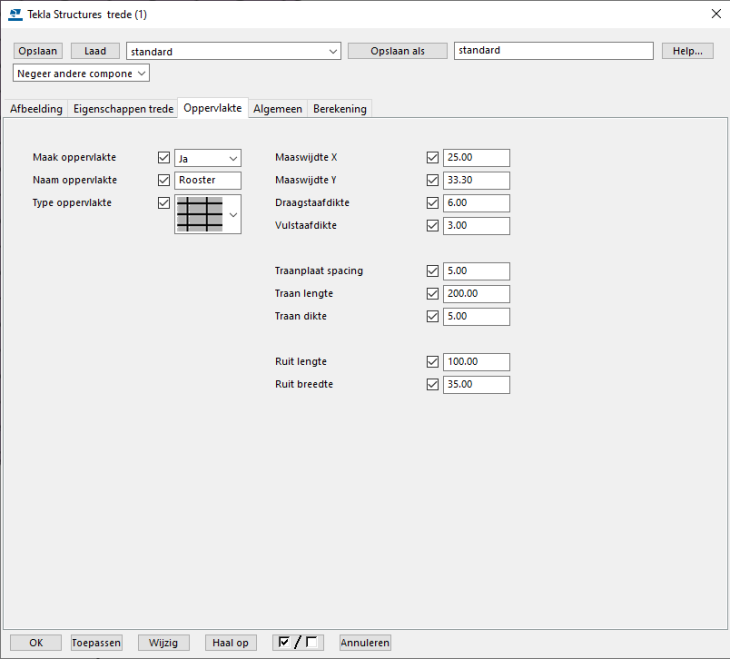
Task: Switch to the Afbeelding tab
Action: tap(36, 109)
